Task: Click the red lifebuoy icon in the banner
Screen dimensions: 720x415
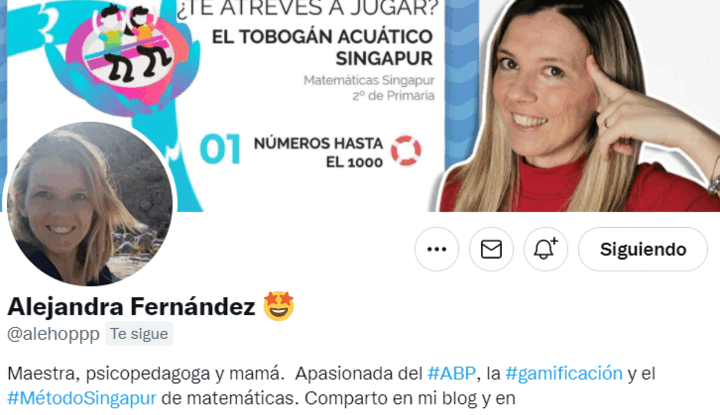Action: (405, 151)
